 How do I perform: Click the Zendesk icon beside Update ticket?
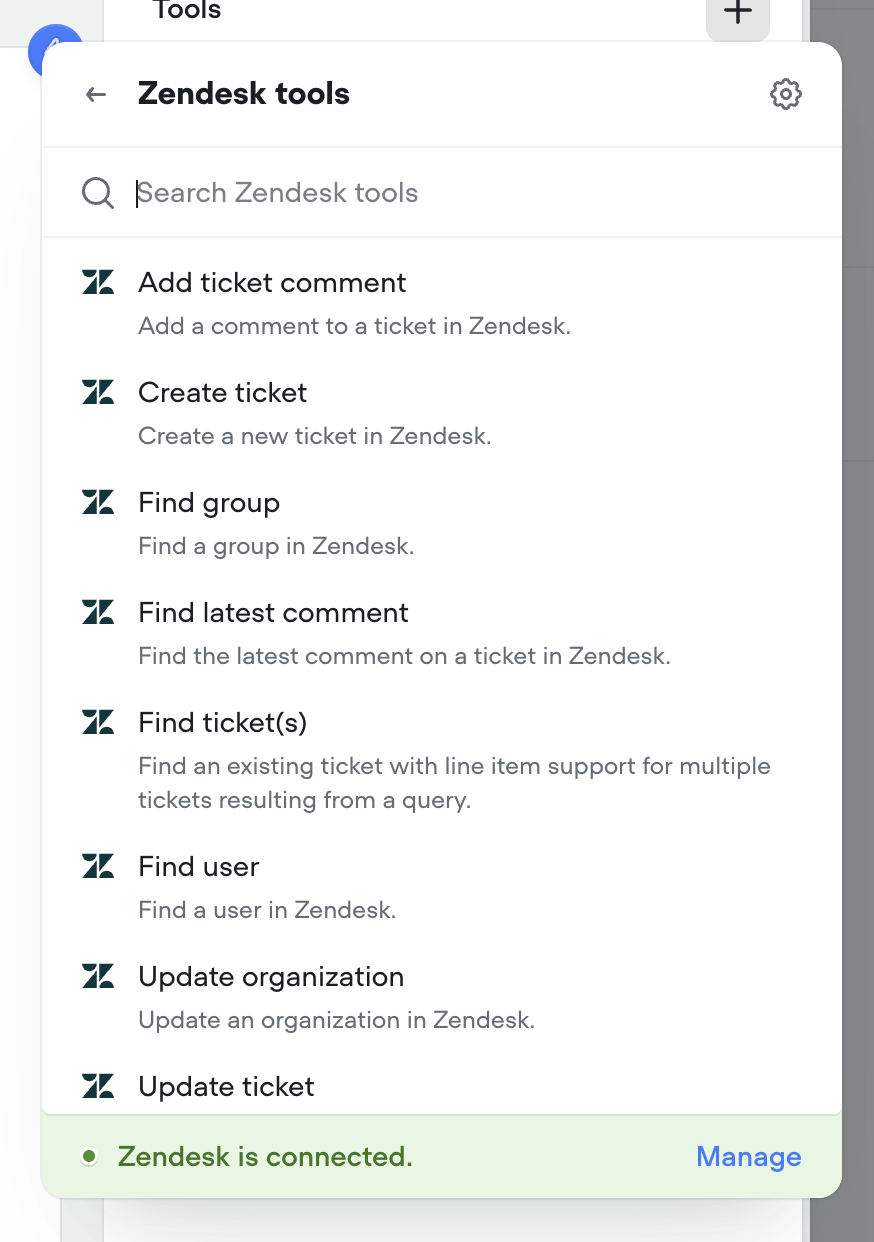coord(97,1086)
